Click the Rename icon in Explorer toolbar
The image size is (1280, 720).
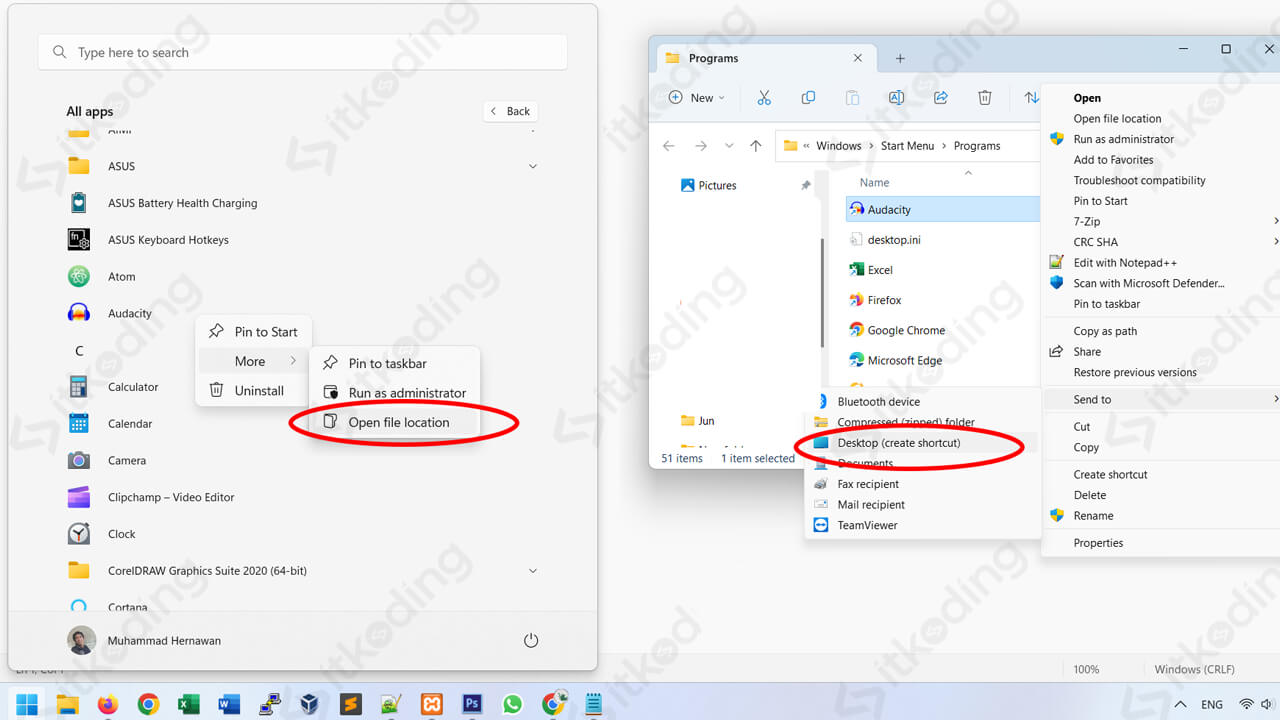(x=896, y=98)
